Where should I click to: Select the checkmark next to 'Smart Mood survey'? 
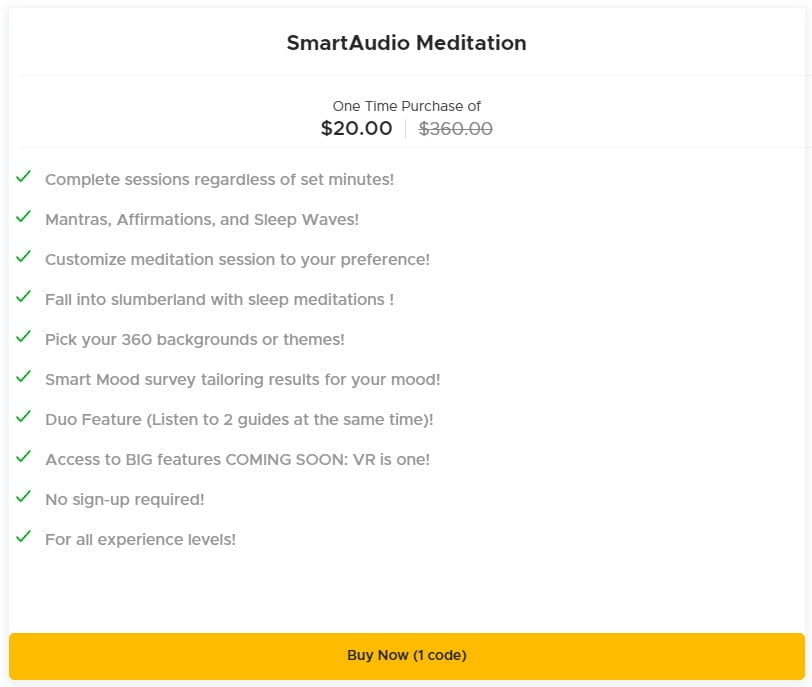pos(23,380)
